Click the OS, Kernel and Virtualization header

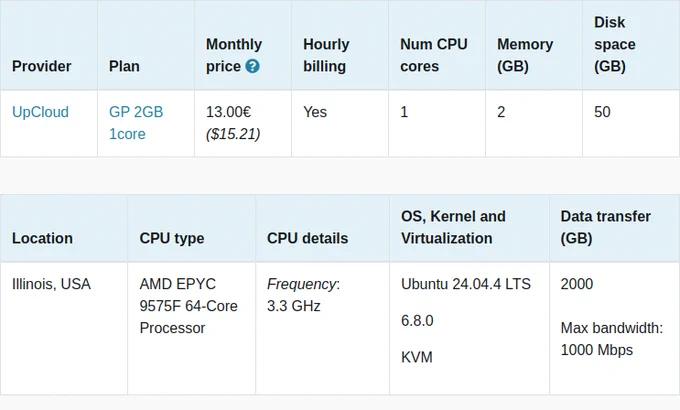pyautogui.click(x=453, y=227)
